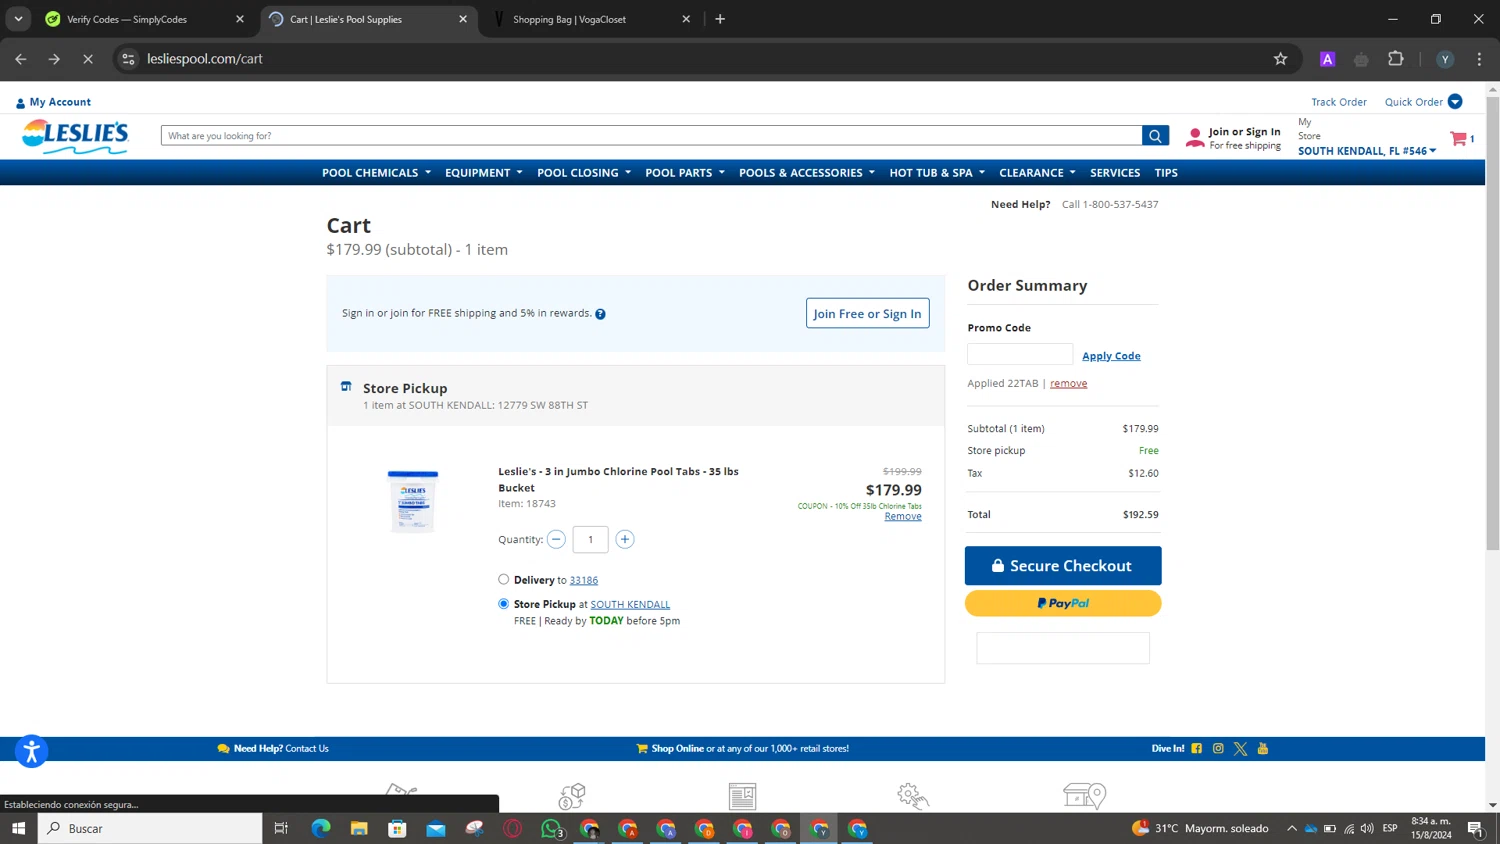Expand Pool Closing menu

(584, 173)
